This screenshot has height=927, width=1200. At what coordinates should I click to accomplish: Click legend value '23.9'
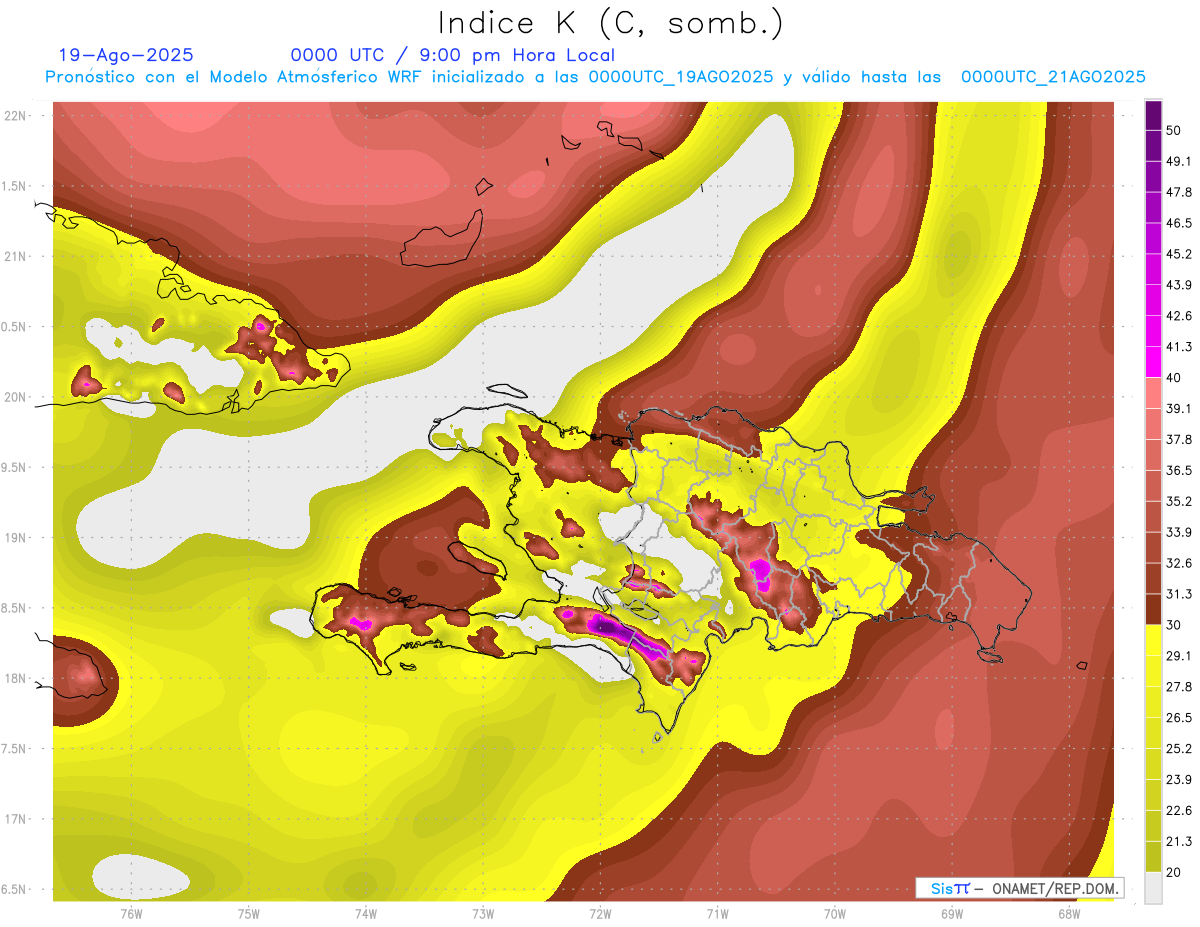(x=1179, y=779)
